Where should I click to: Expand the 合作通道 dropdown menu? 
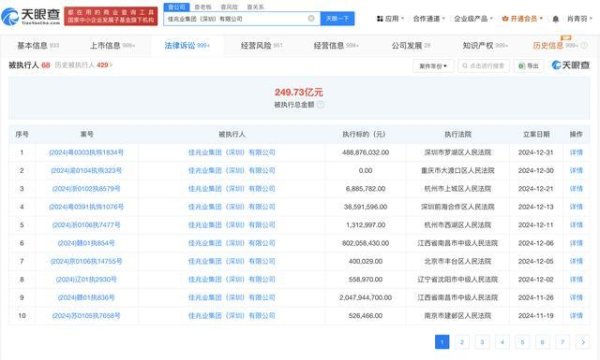pos(429,18)
